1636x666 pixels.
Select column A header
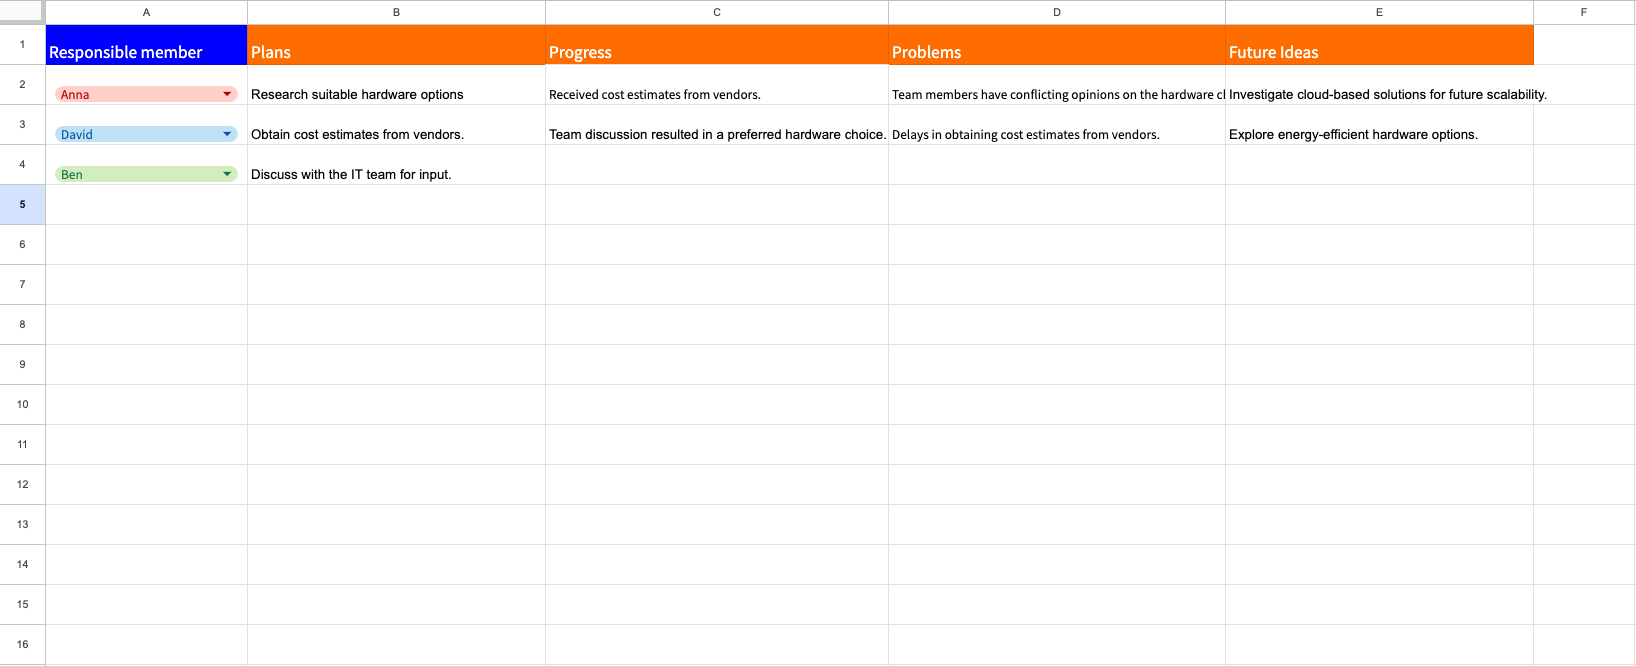(x=147, y=12)
